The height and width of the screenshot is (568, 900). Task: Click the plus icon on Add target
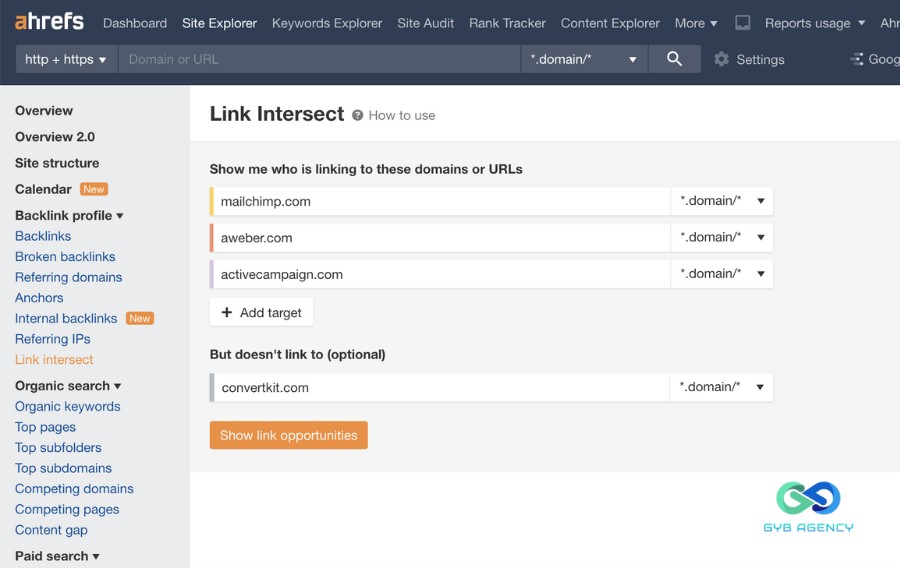(227, 312)
